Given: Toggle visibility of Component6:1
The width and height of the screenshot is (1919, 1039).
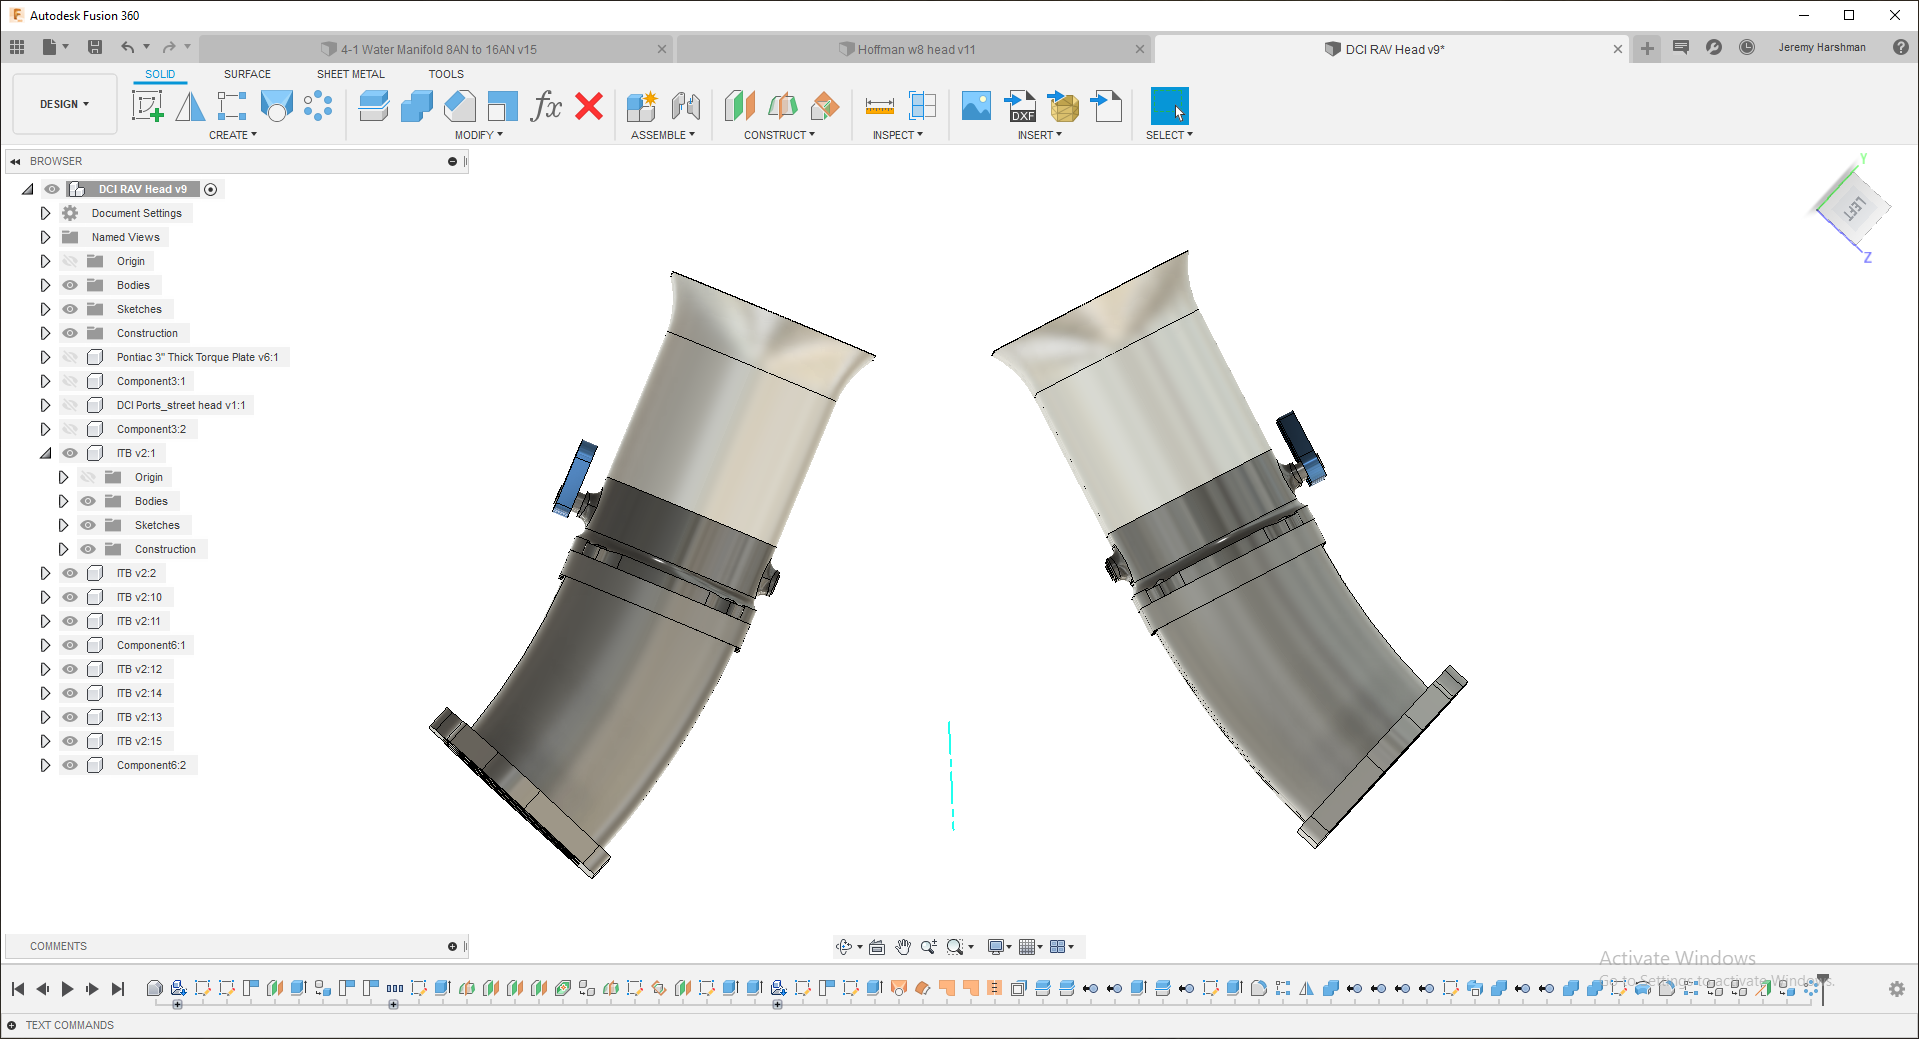Looking at the screenshot, I should [70, 645].
